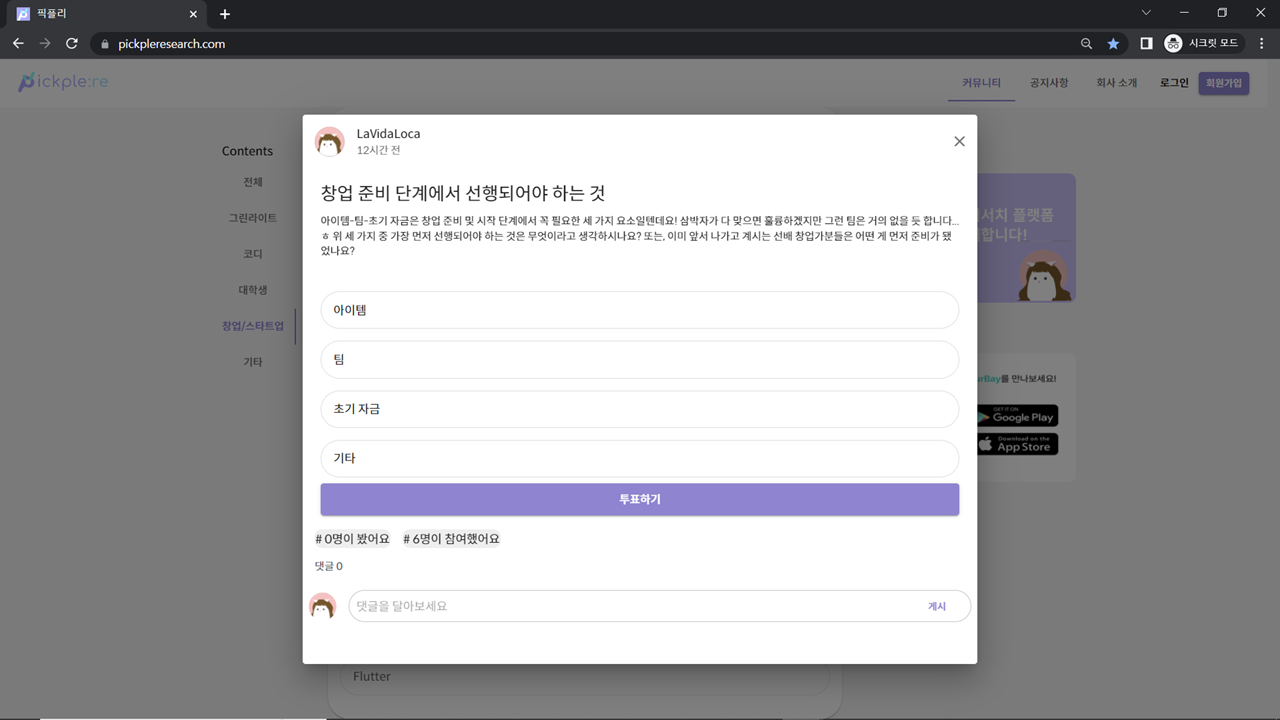Click the username LaVidaLoca
Image resolution: width=1280 pixels, height=720 pixels.
click(388, 133)
